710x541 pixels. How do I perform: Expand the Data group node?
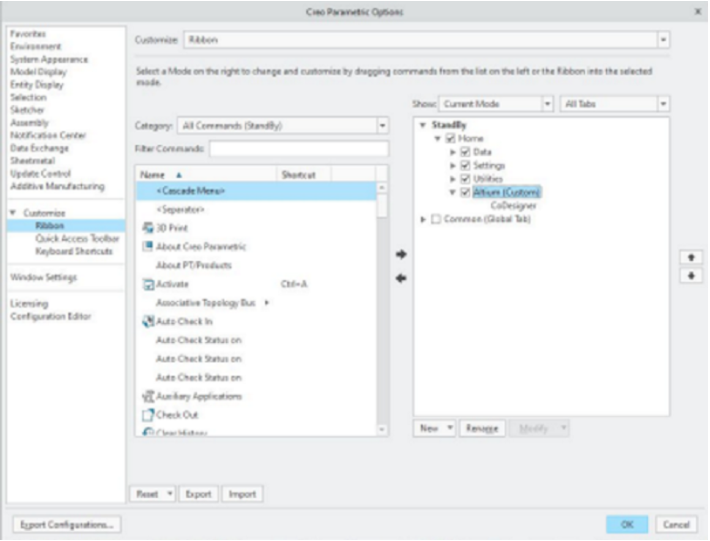point(452,152)
